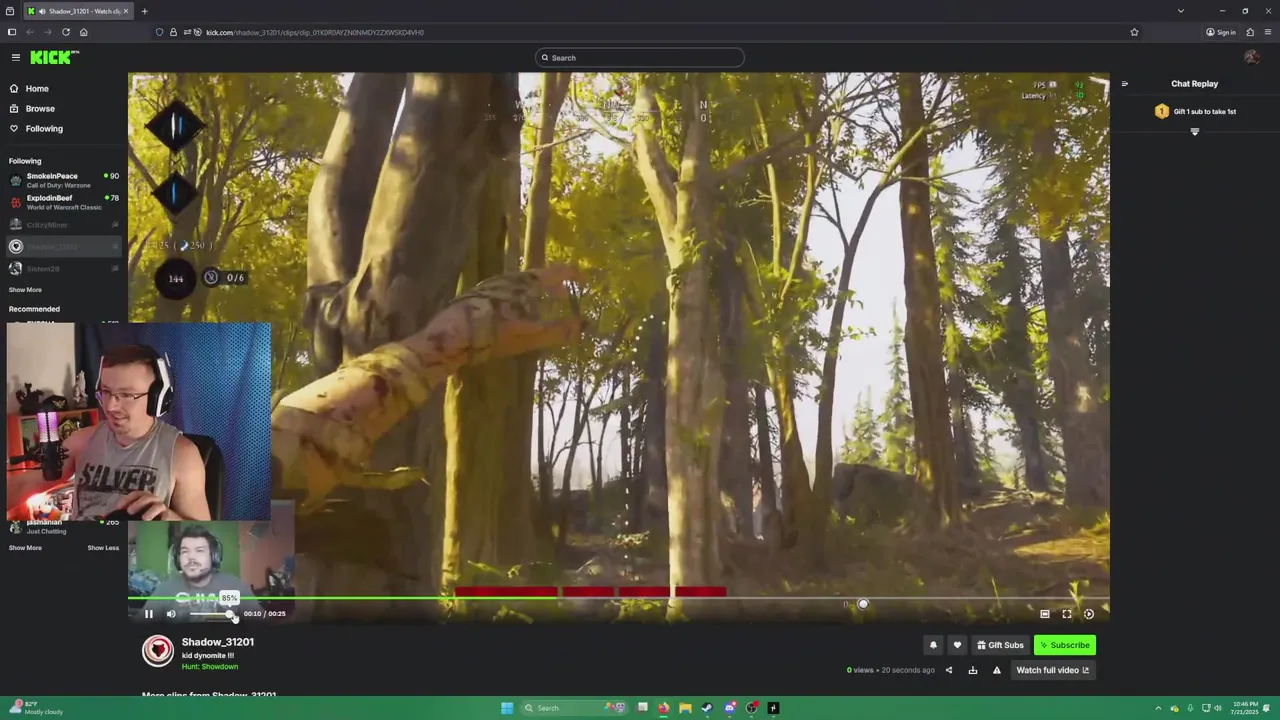
Task: Open a new browser tab
Action: [x=144, y=11]
